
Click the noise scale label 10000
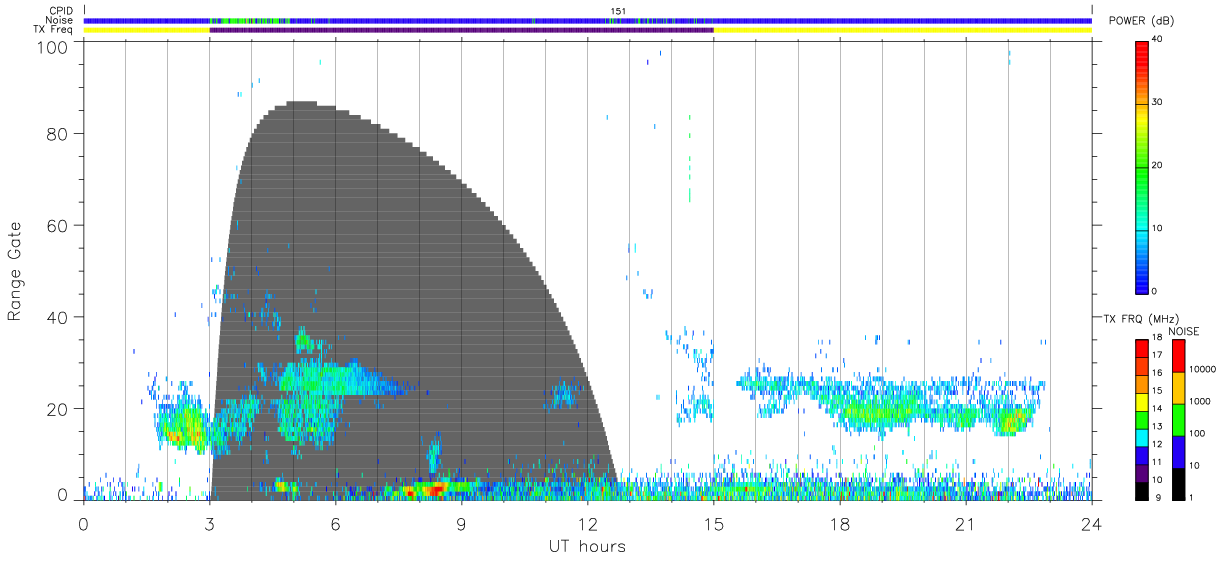[x=1205, y=369]
